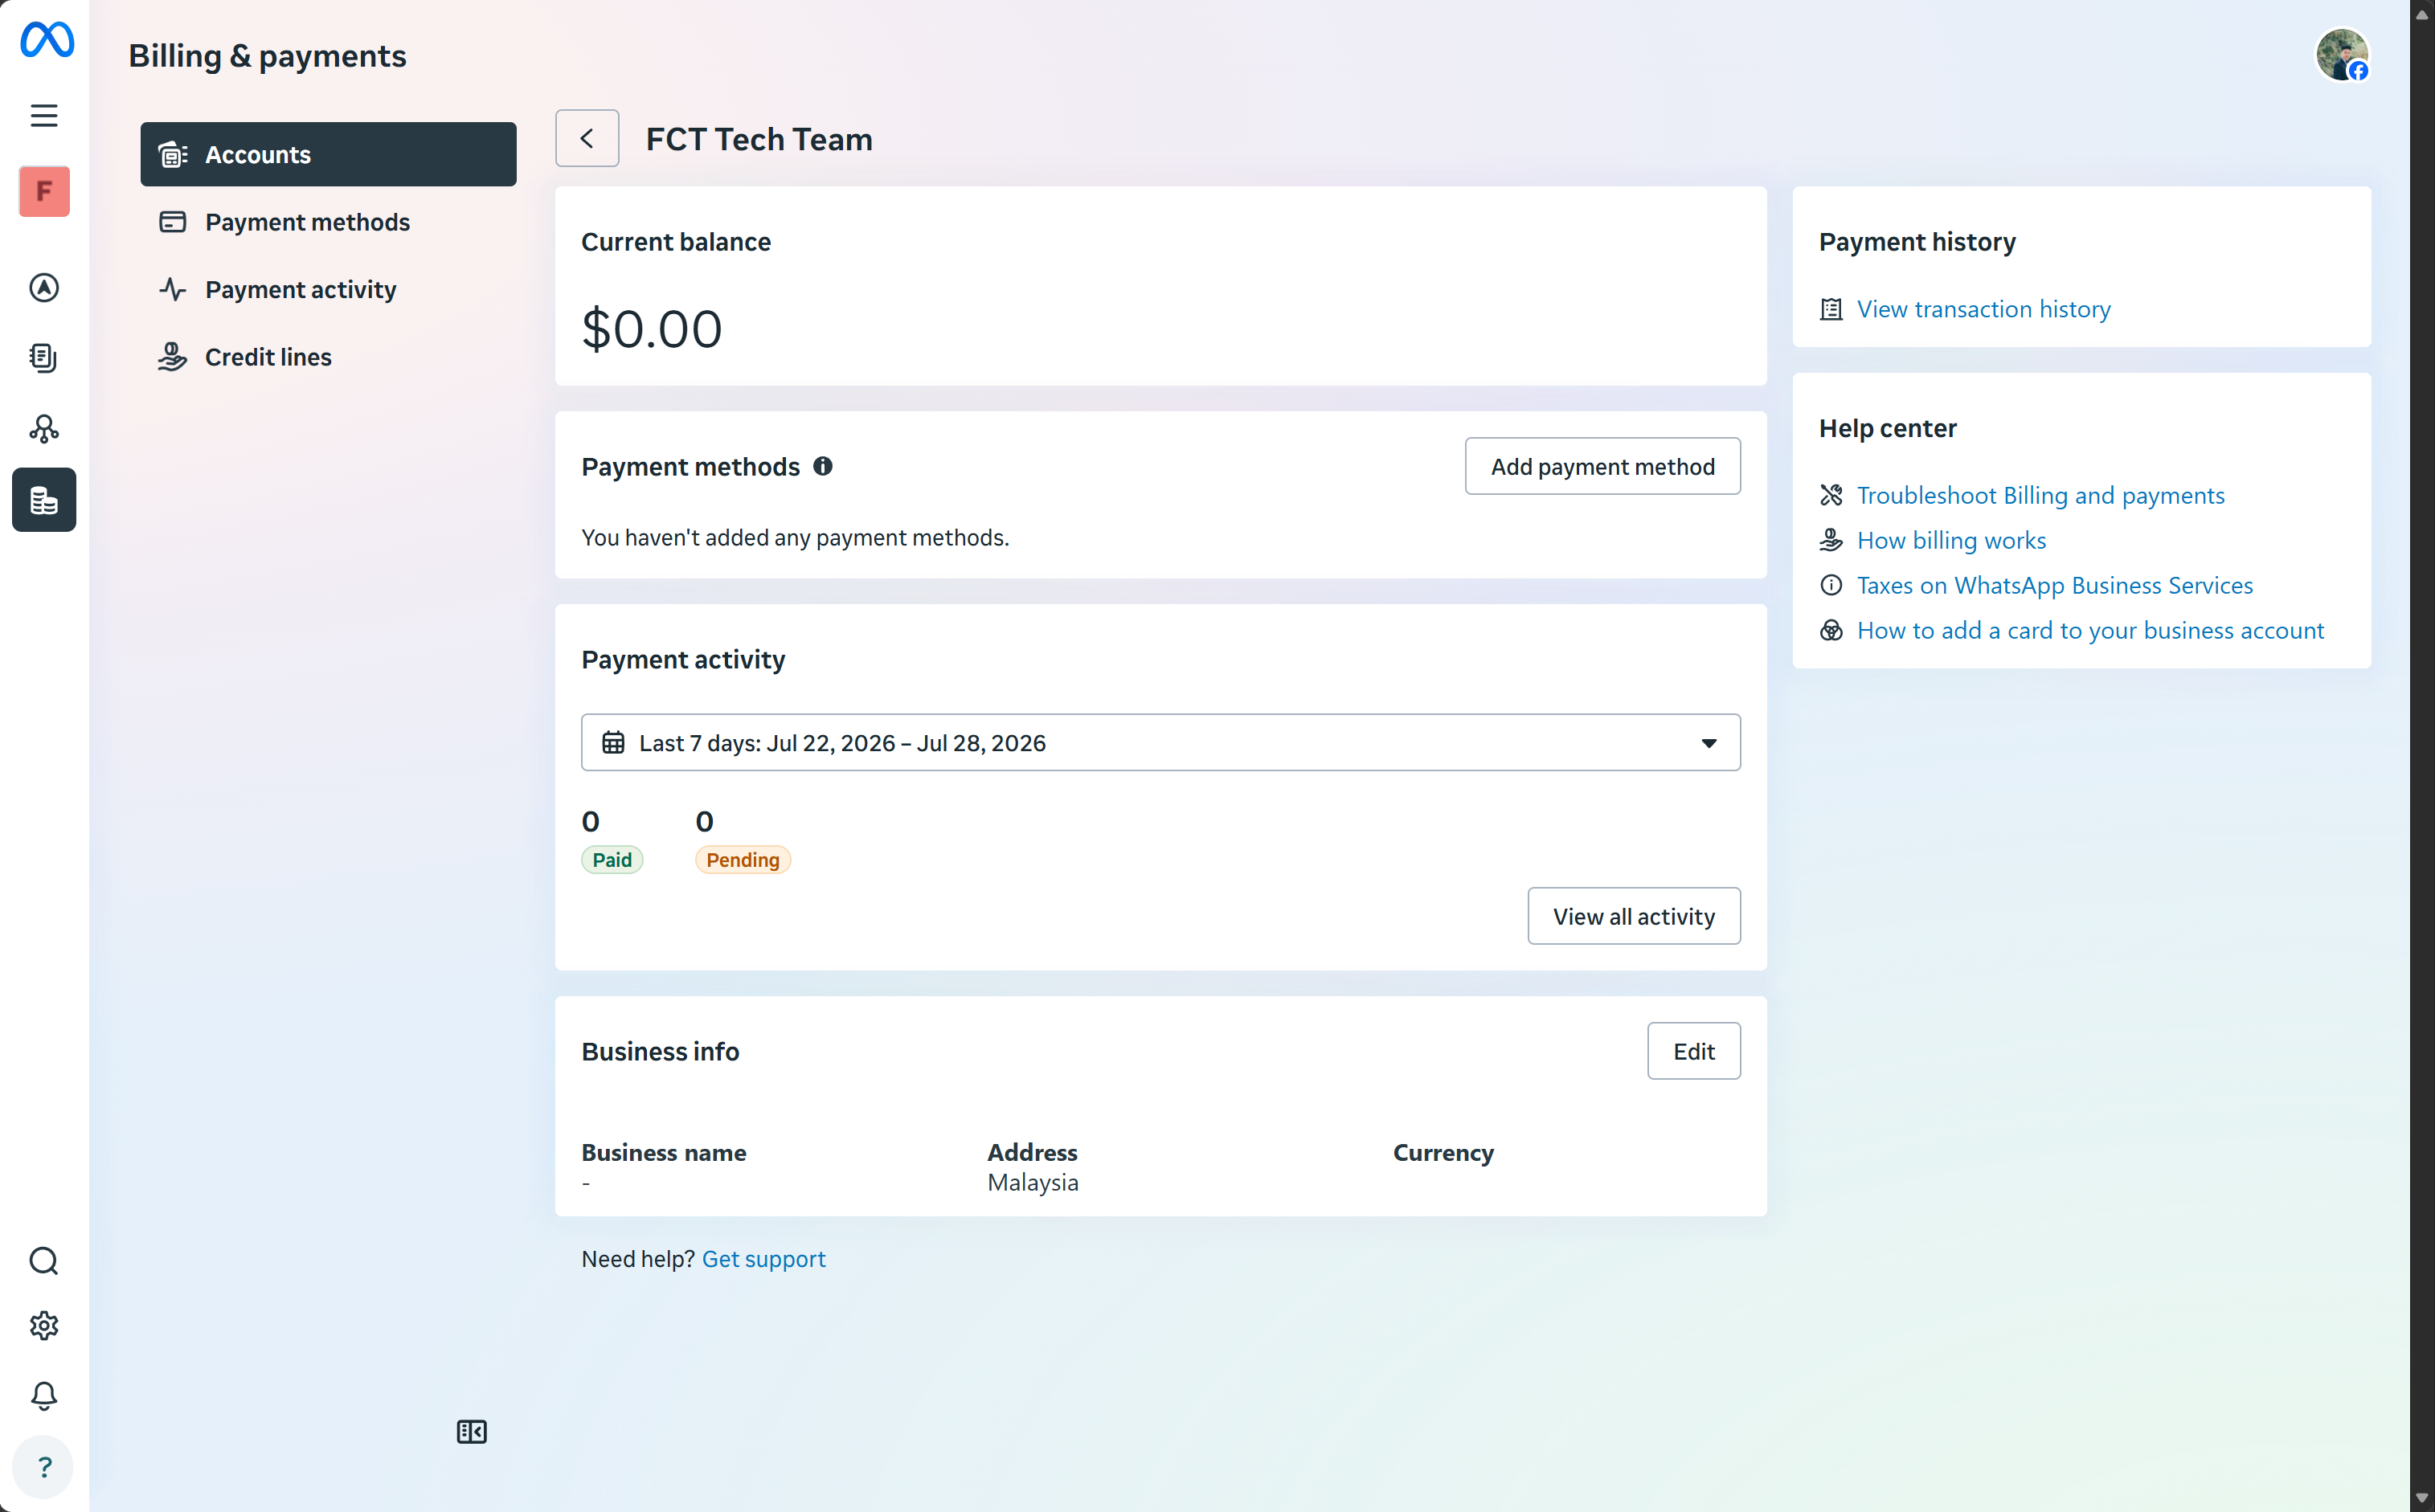
Task: Open the user profile avatar
Action: point(2342,54)
